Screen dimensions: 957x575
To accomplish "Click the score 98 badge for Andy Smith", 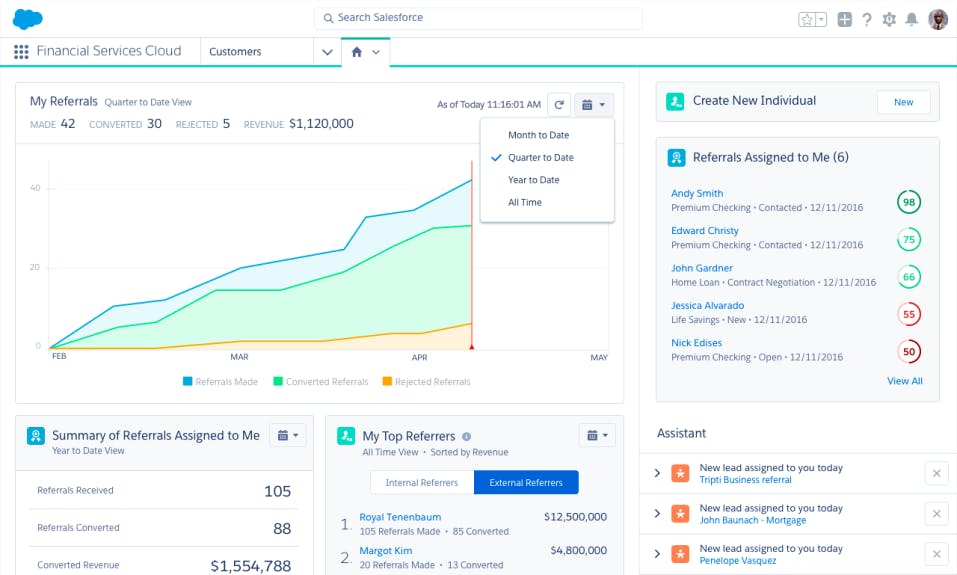I will pos(909,202).
